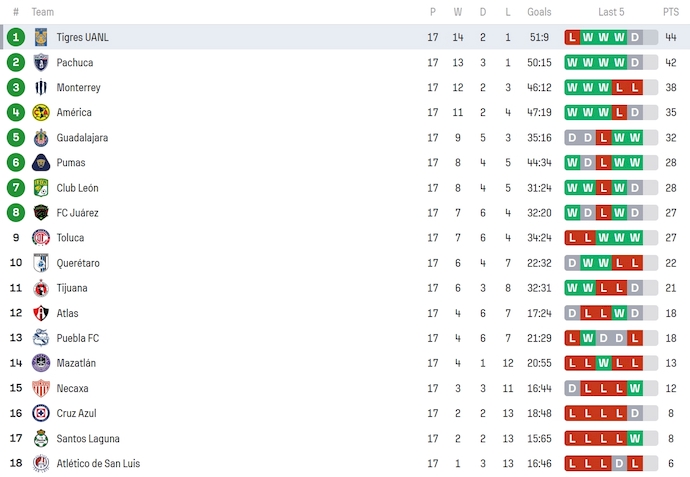This screenshot has width=690, height=477.
Task: Click the Team column header
Action: click(43, 12)
